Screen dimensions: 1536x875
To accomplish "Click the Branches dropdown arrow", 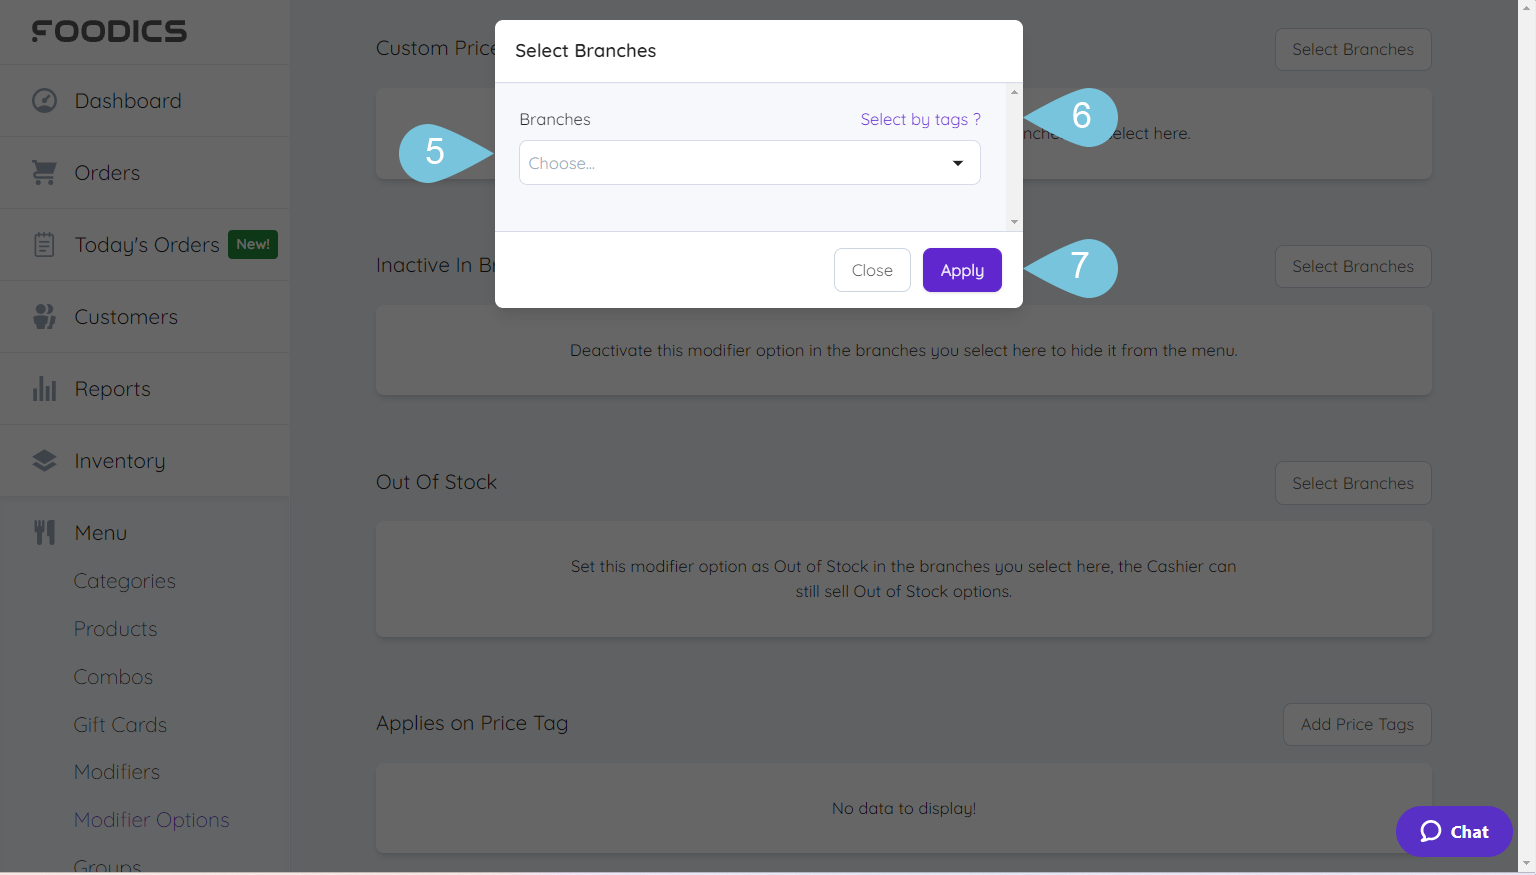I will (958, 163).
